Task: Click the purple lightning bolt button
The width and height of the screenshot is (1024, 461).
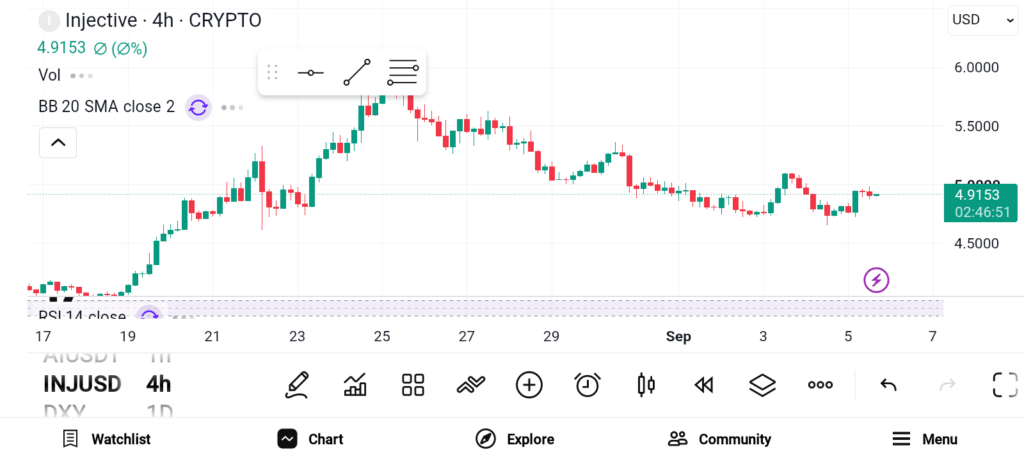Action: 876,280
